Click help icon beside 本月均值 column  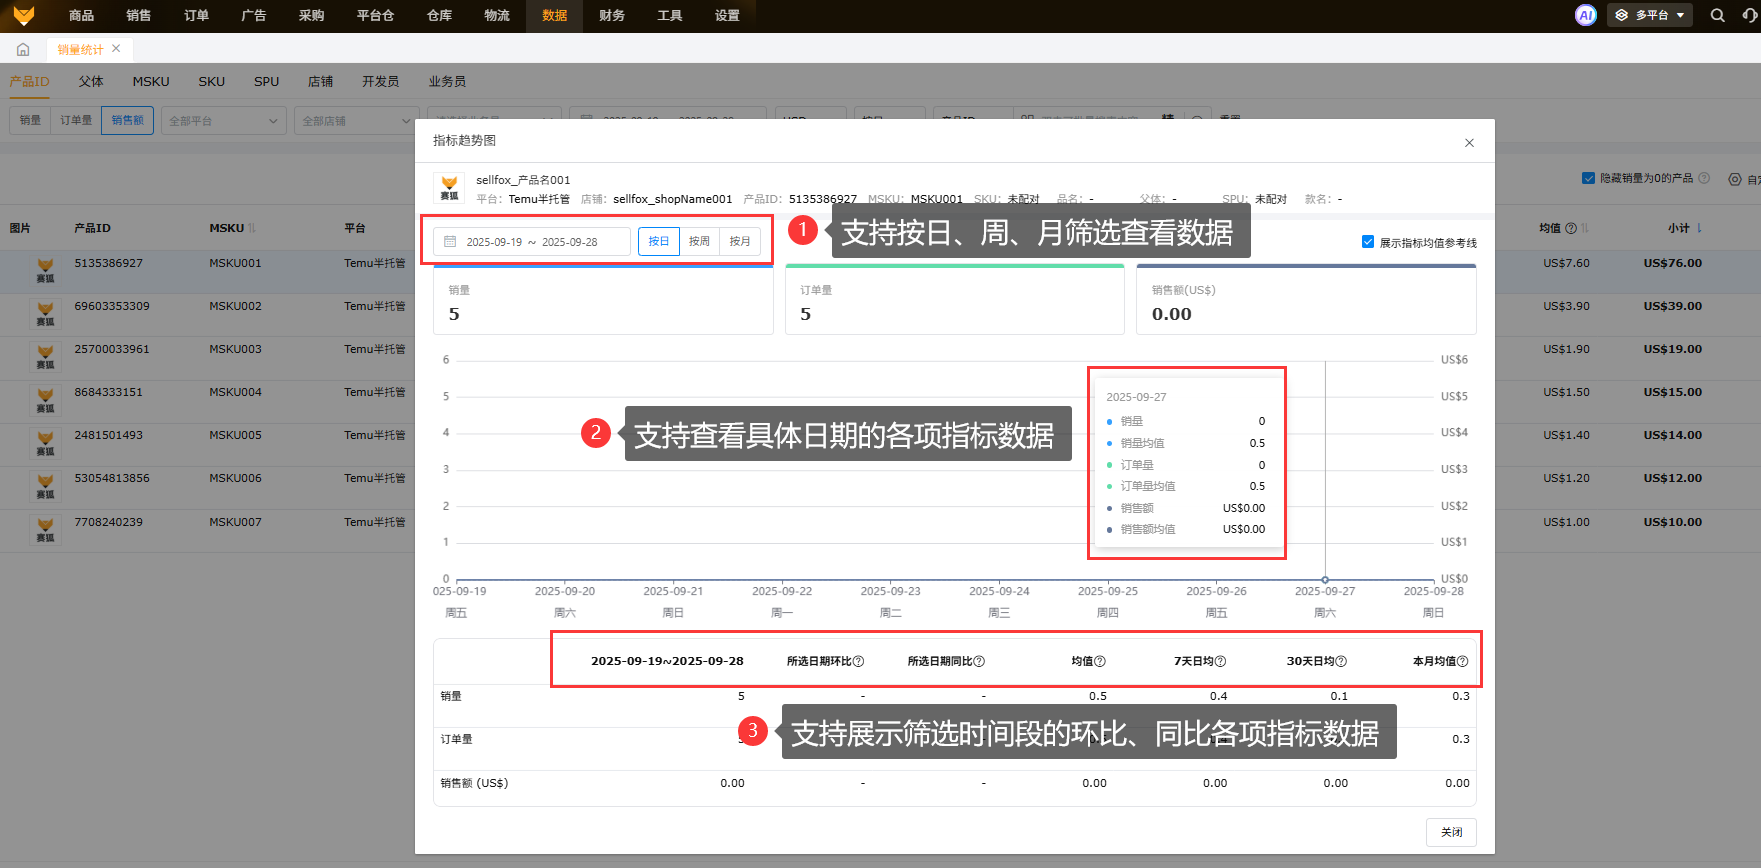click(x=1462, y=661)
